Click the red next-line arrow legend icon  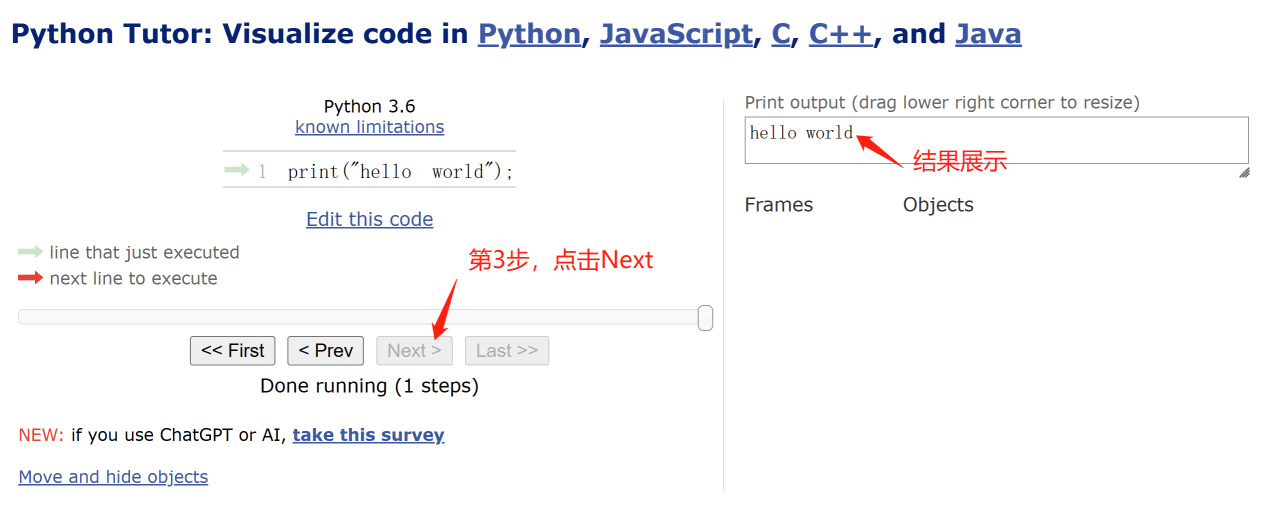point(31,278)
